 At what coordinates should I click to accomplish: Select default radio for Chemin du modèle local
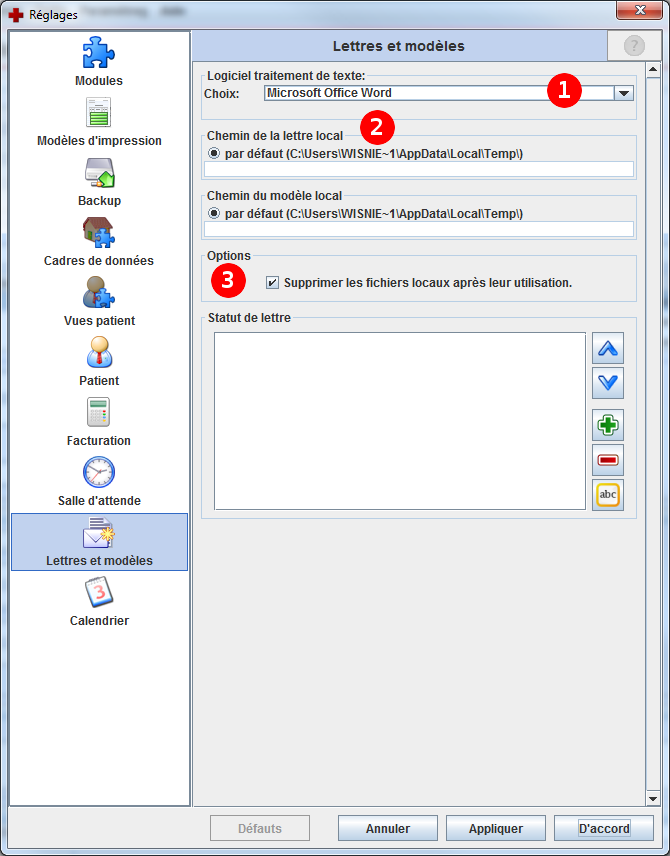coord(214,213)
